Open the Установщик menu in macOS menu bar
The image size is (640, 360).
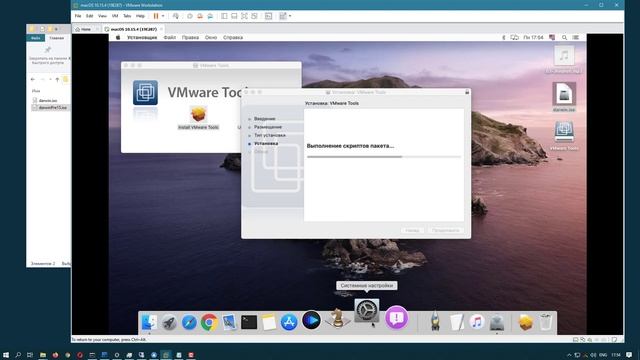pos(142,38)
